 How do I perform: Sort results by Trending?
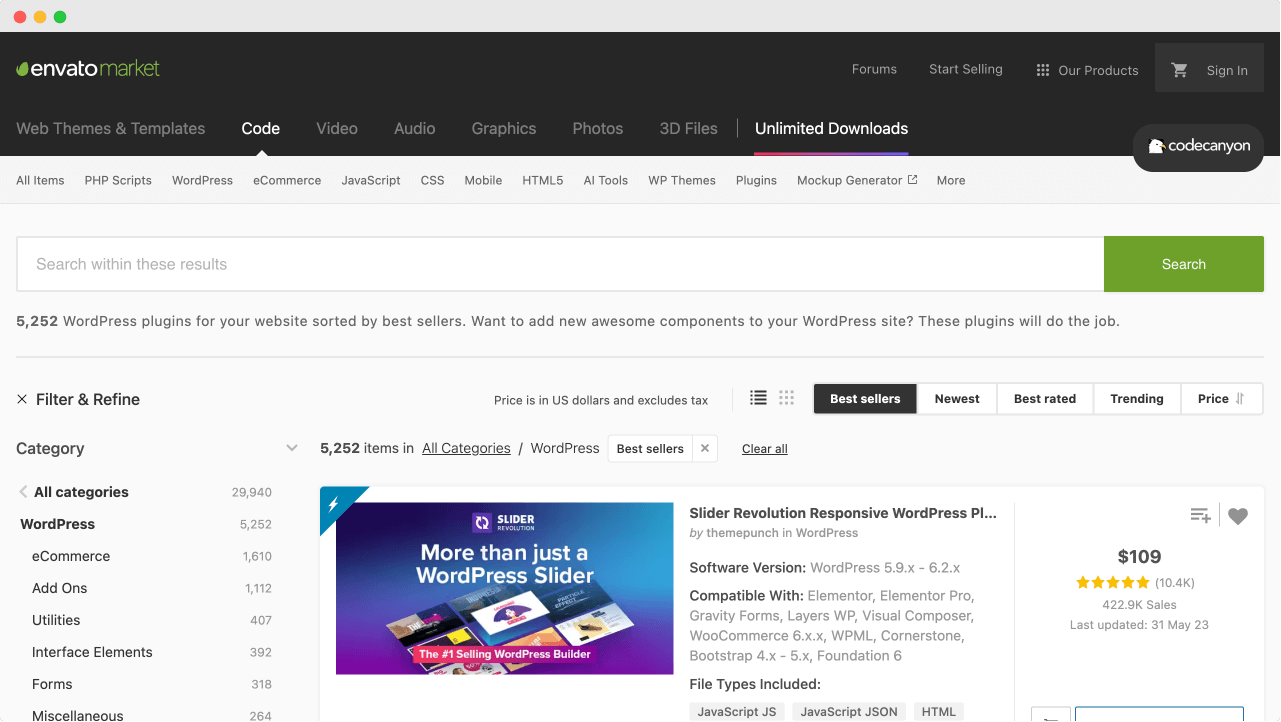[1137, 399]
